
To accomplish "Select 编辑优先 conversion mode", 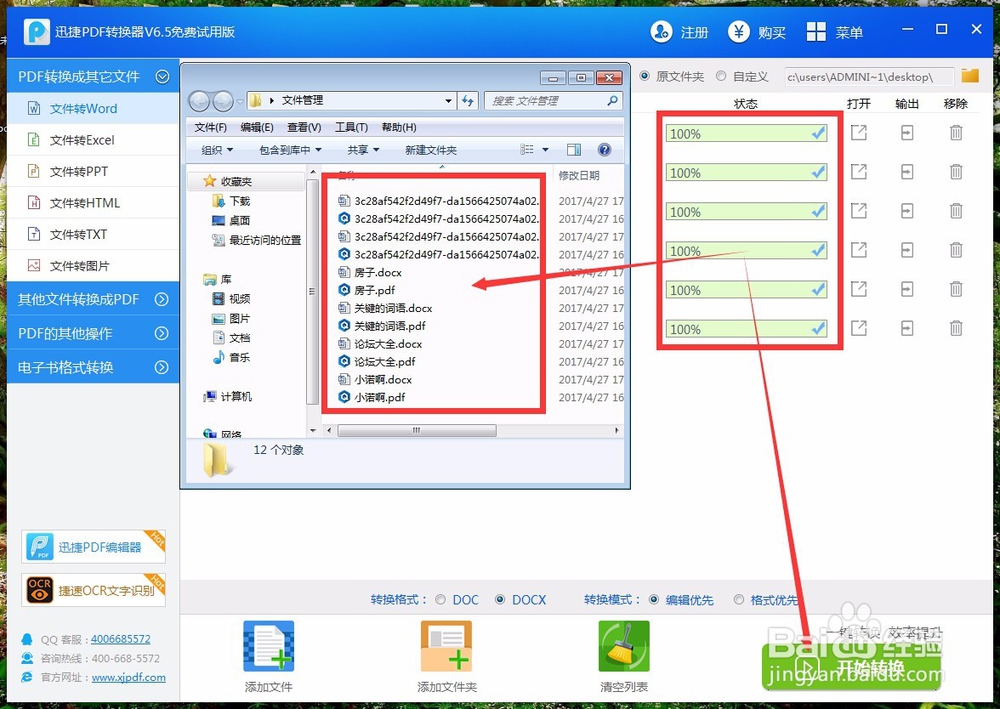I will 654,599.
